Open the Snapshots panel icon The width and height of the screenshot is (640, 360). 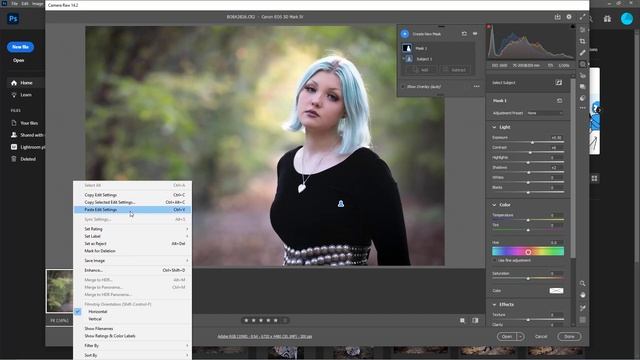coord(582,87)
